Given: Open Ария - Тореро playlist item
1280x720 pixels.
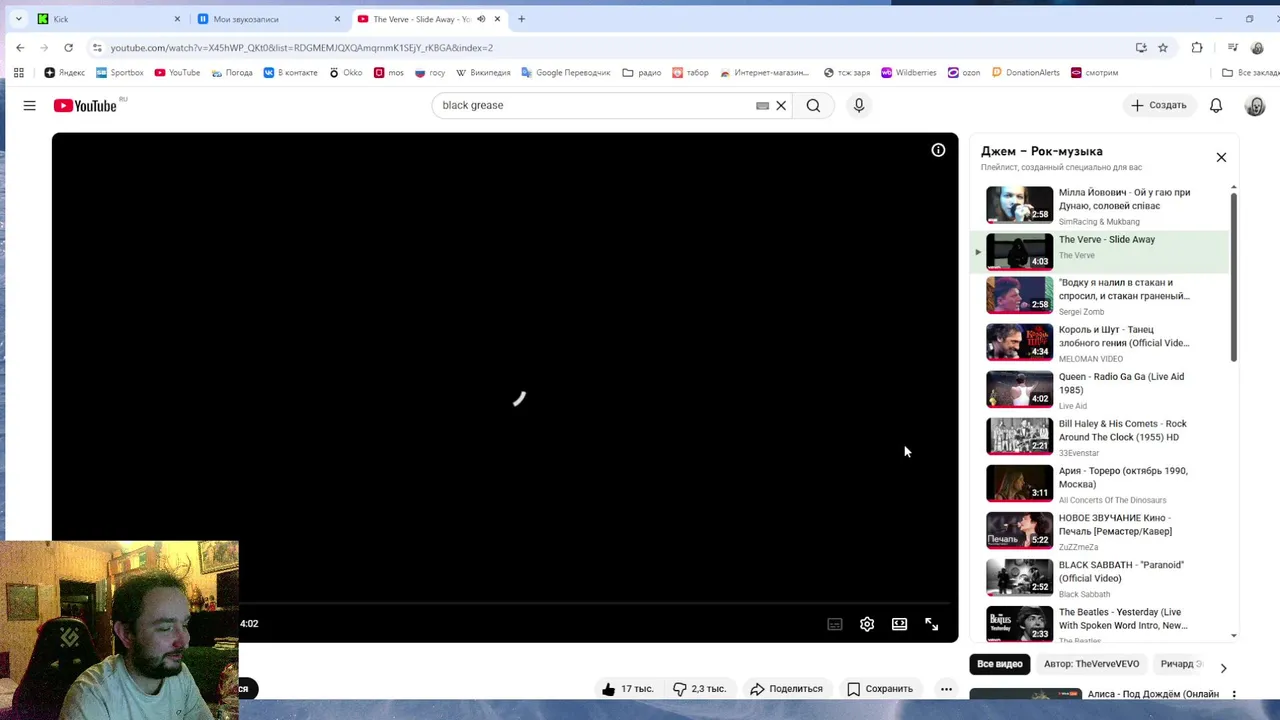Looking at the screenshot, I should (x=1100, y=484).
